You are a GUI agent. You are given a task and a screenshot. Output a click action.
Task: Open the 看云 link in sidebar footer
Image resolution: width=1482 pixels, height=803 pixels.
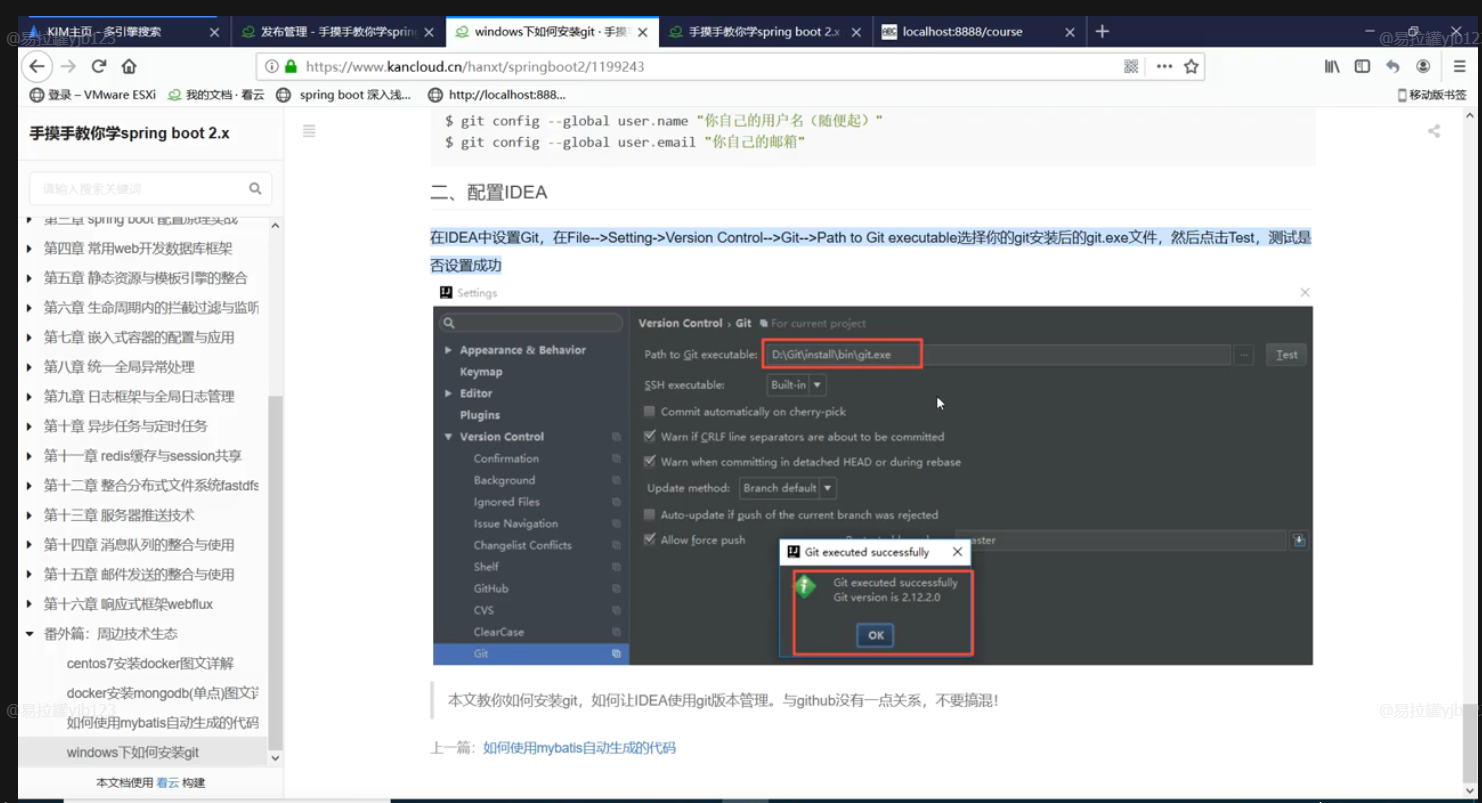tap(167, 783)
